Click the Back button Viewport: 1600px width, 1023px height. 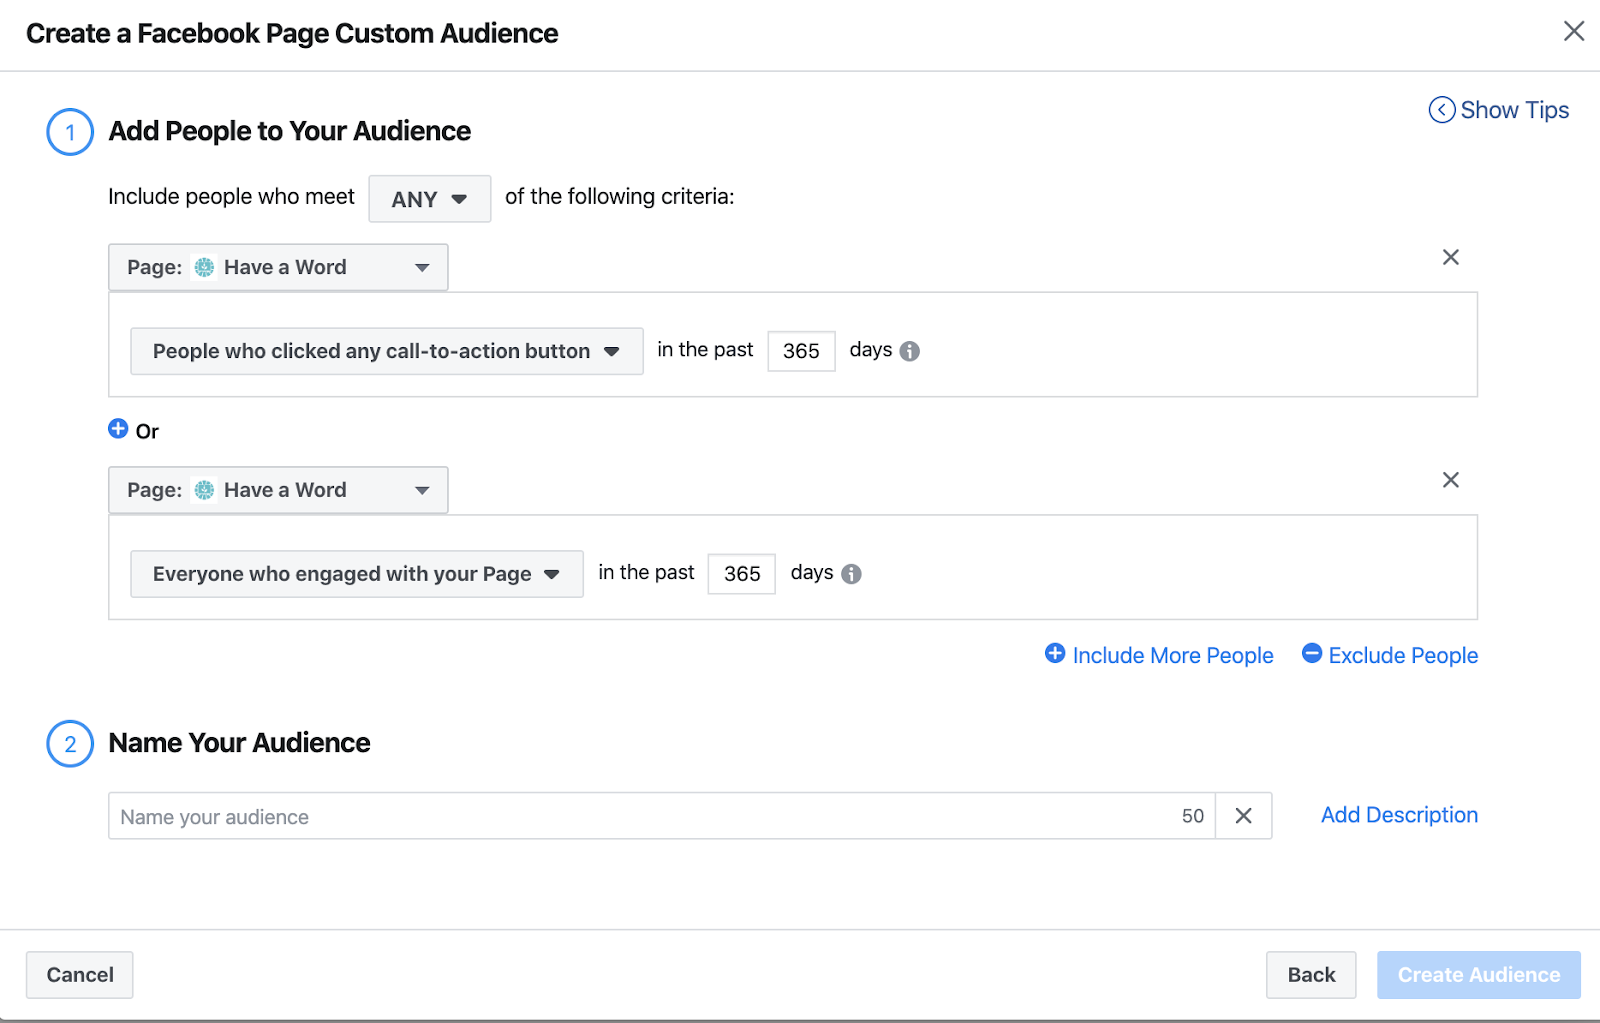pyautogui.click(x=1310, y=975)
